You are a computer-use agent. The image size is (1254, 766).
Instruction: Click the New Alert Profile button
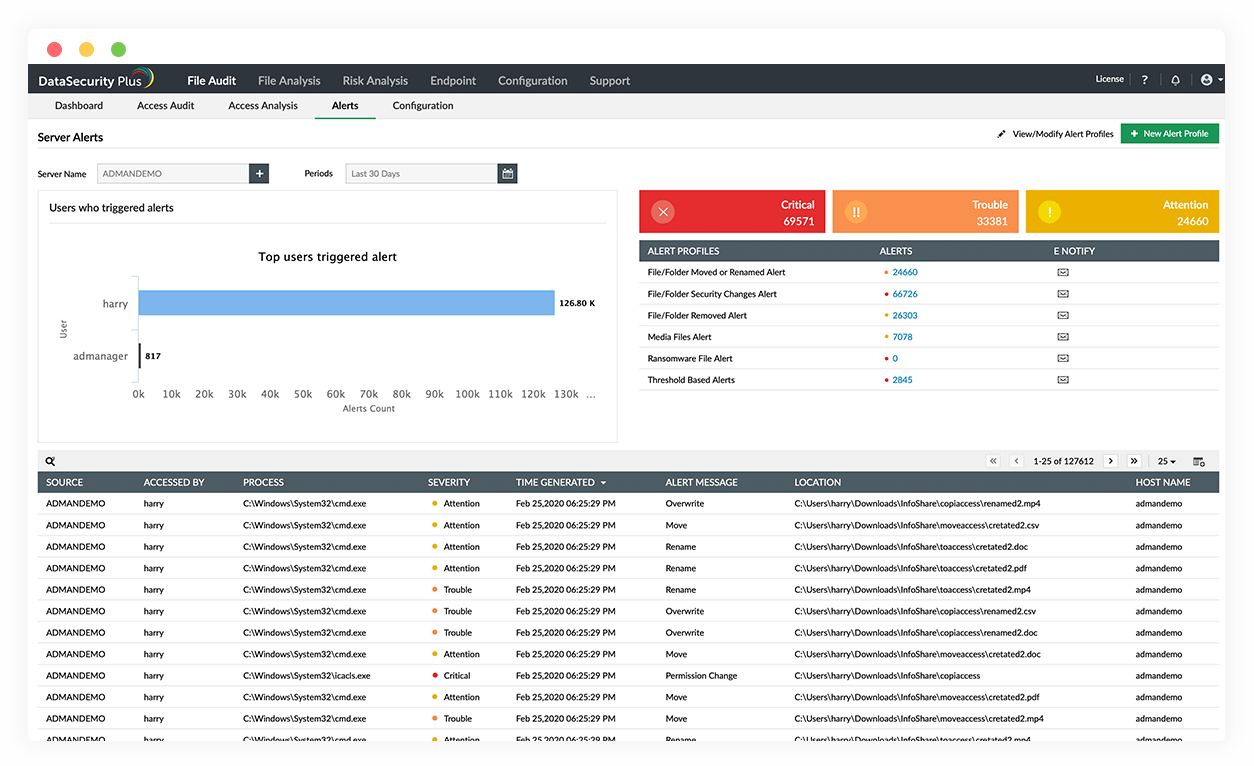pyautogui.click(x=1170, y=134)
